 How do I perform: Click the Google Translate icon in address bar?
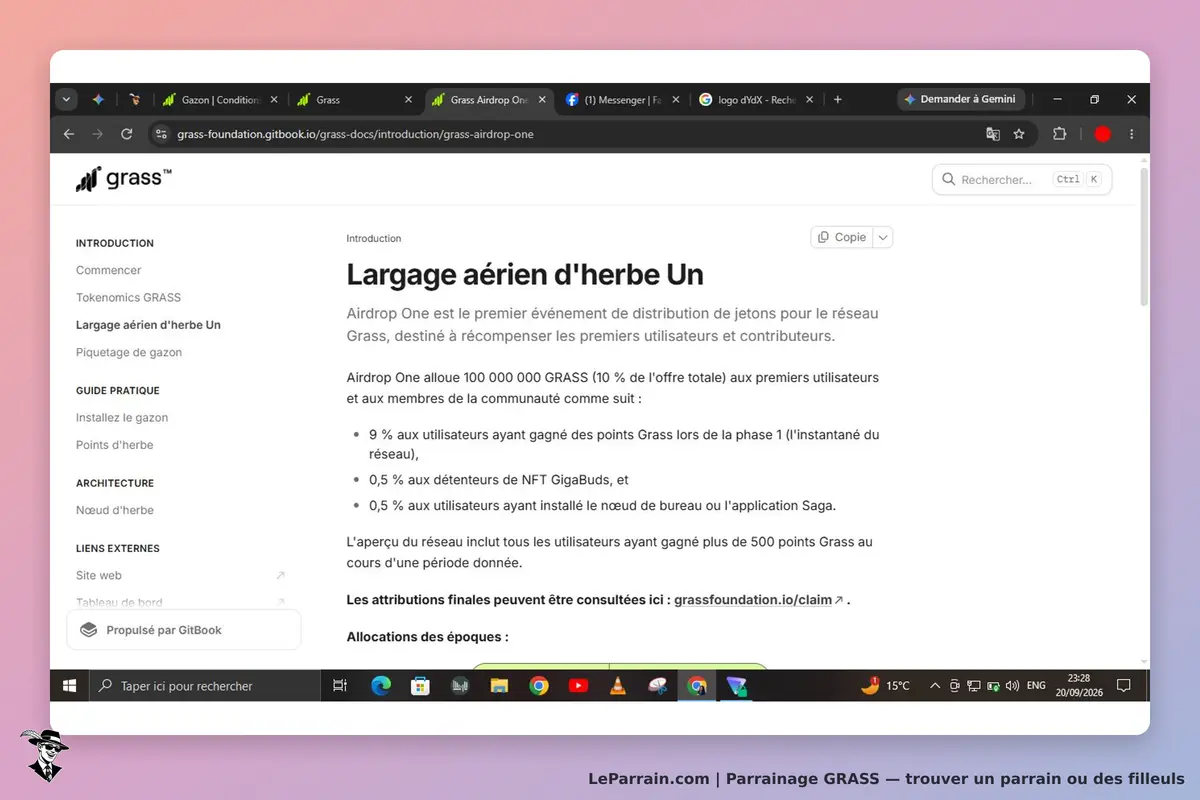click(993, 134)
